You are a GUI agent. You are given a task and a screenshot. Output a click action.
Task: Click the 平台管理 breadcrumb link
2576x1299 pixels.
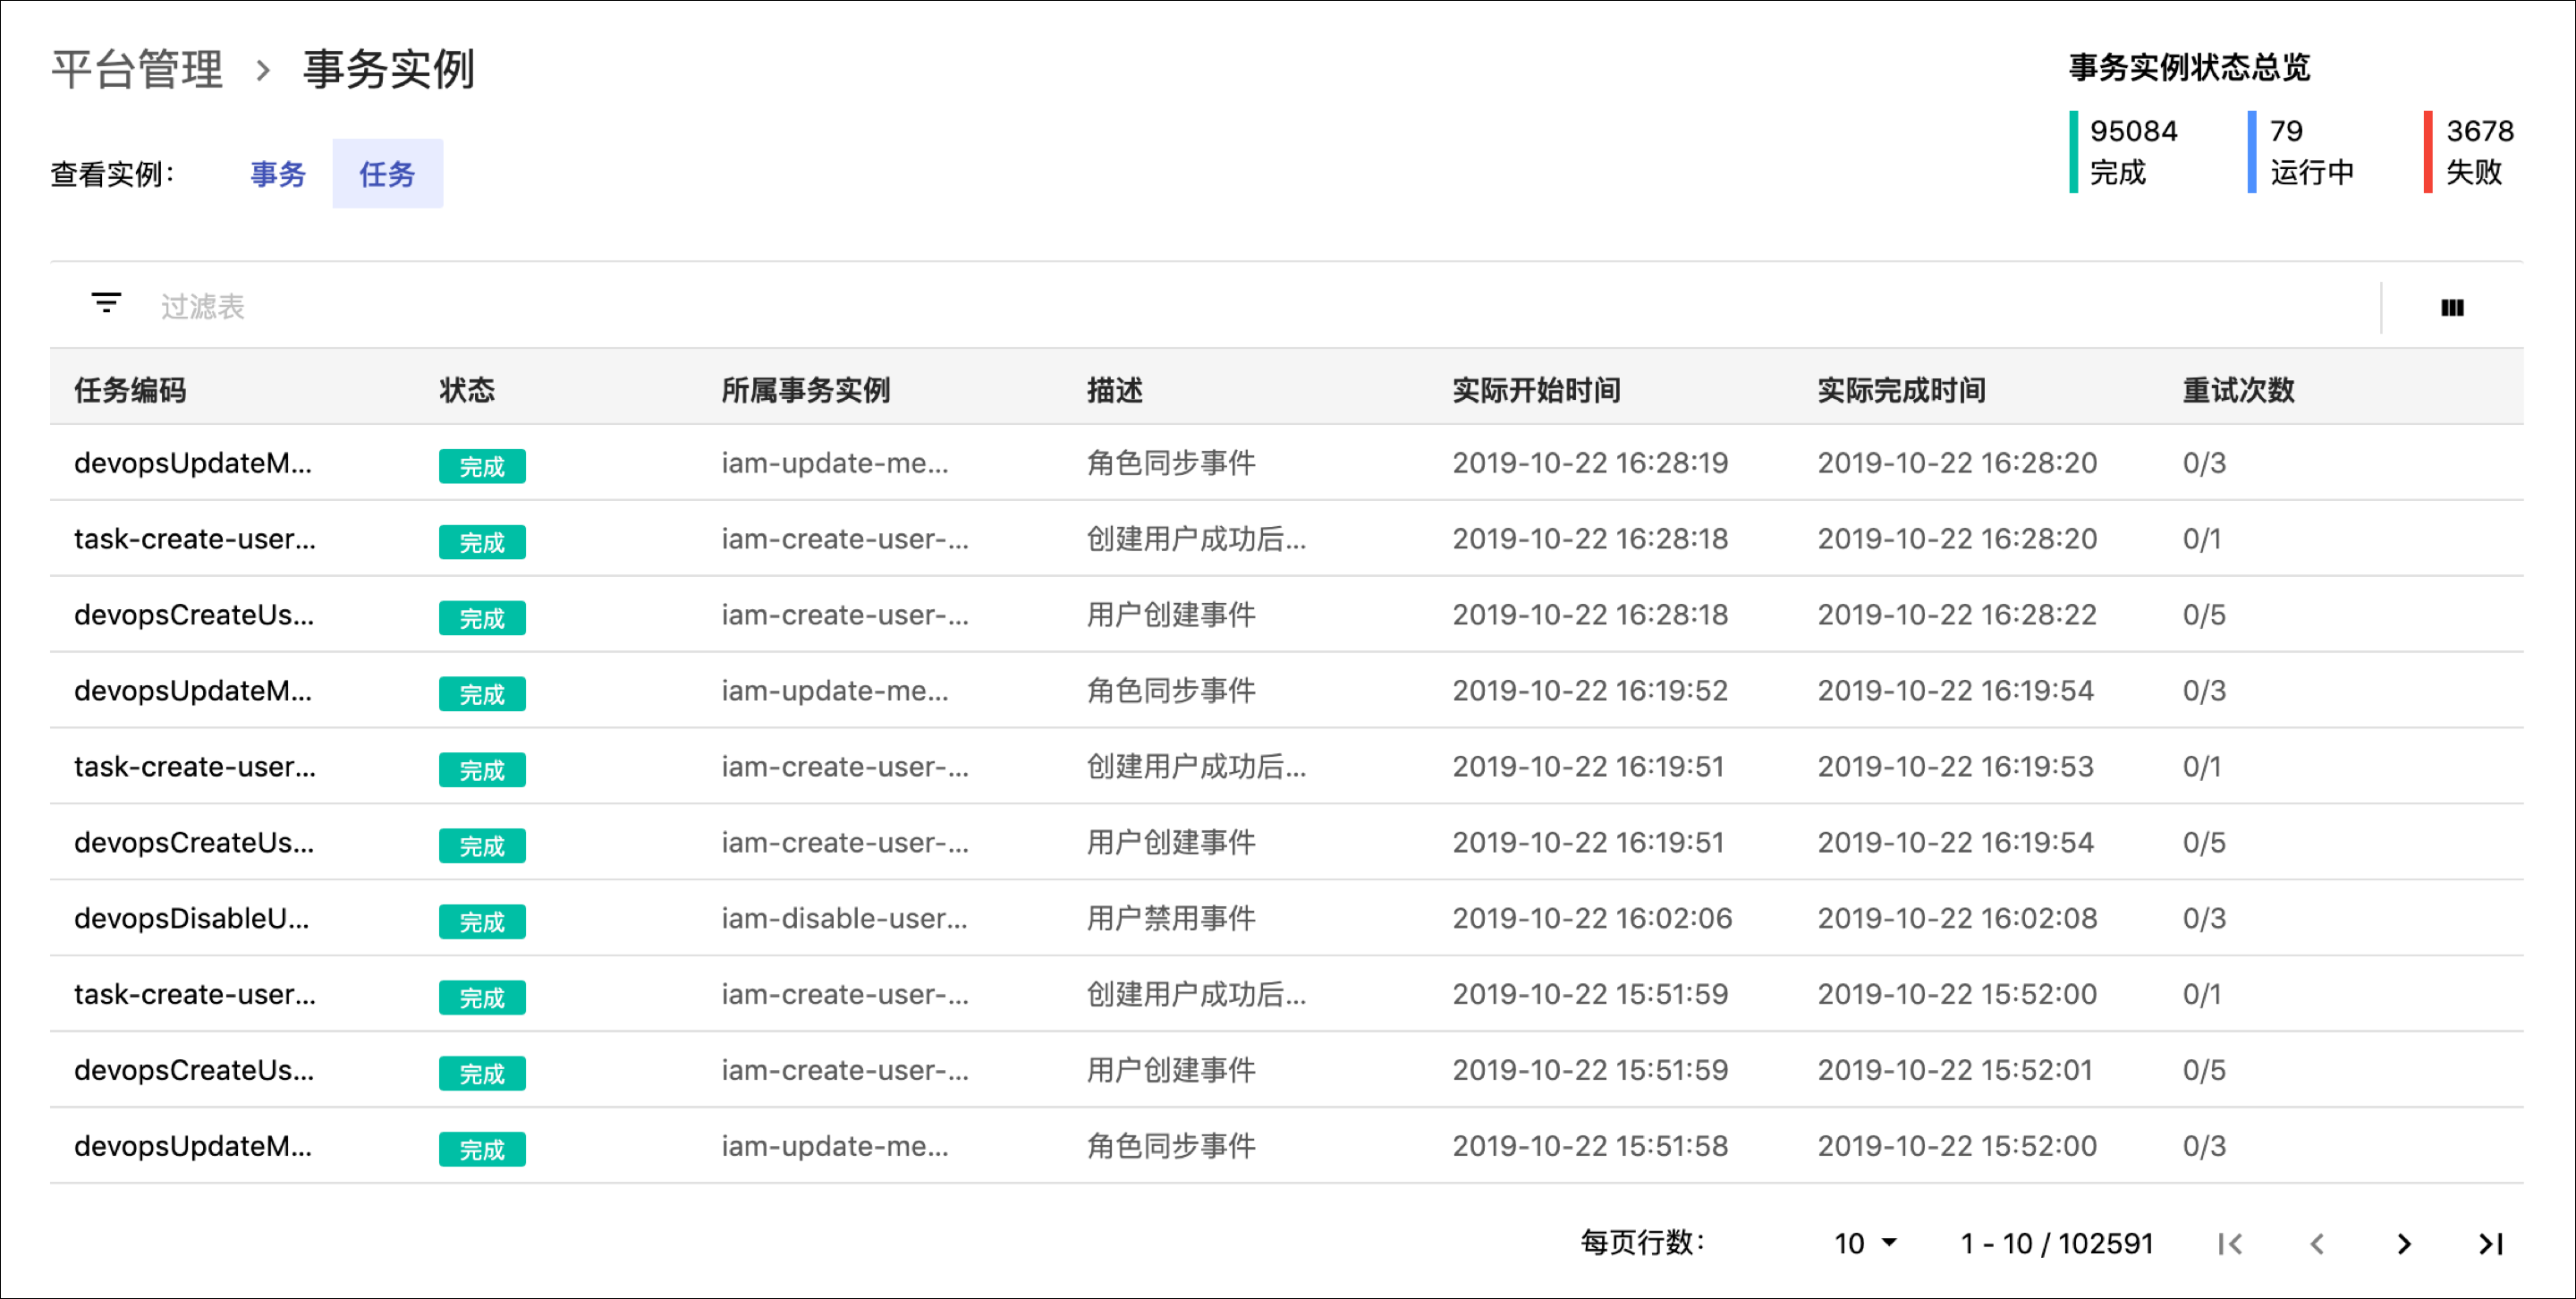pos(137,69)
